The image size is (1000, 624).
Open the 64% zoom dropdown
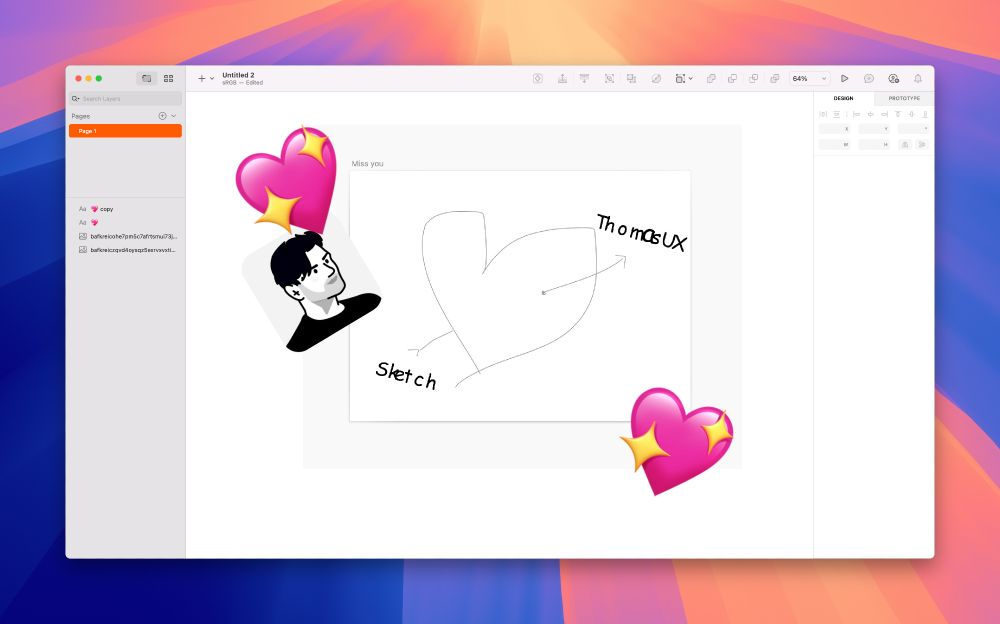click(809, 78)
